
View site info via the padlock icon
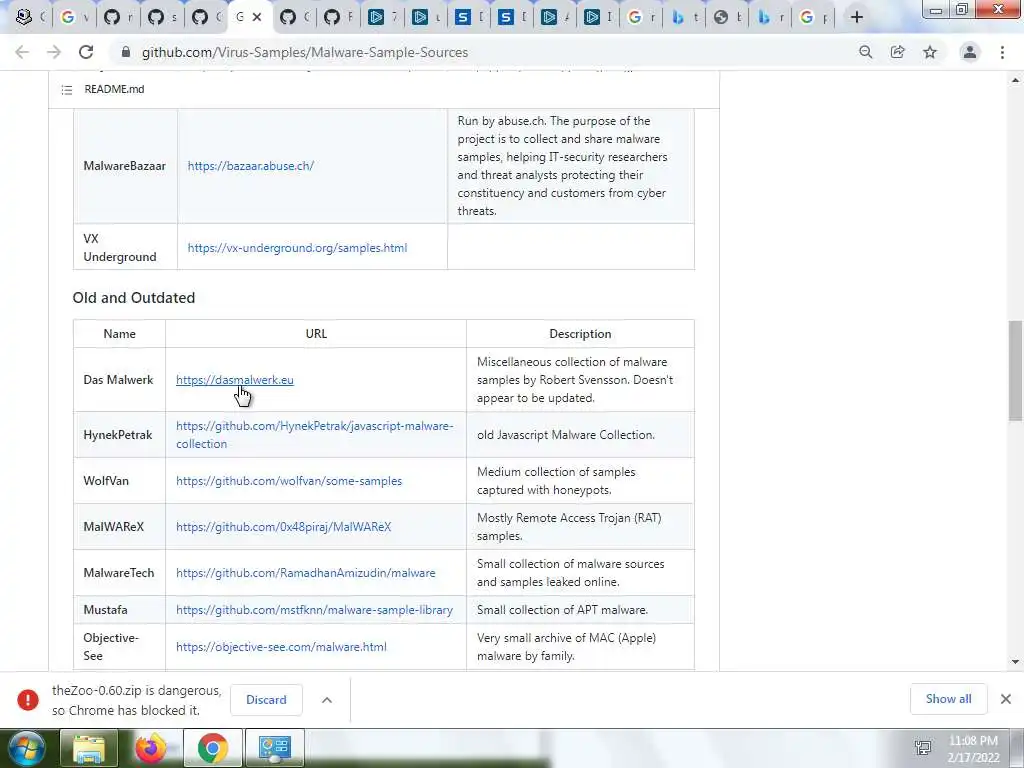click(x=126, y=52)
